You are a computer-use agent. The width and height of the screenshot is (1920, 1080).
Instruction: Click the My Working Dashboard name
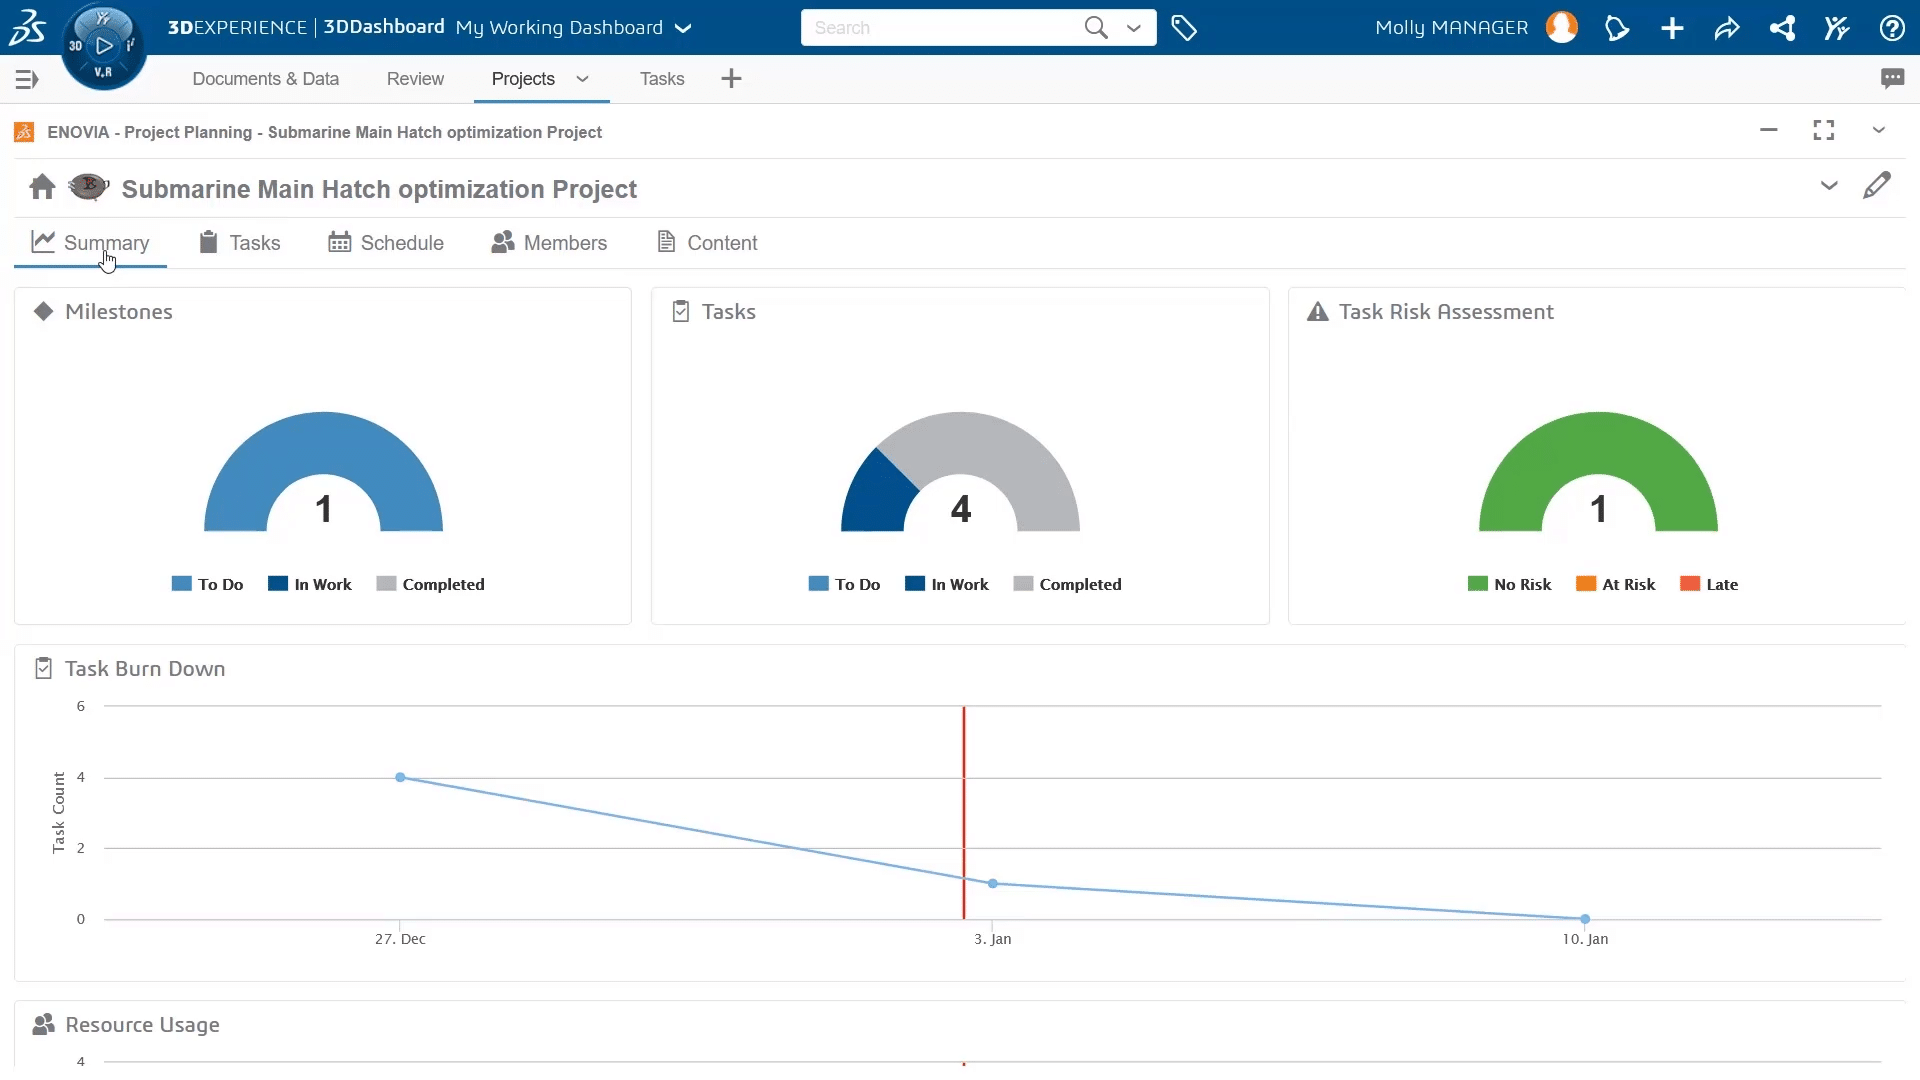click(559, 28)
